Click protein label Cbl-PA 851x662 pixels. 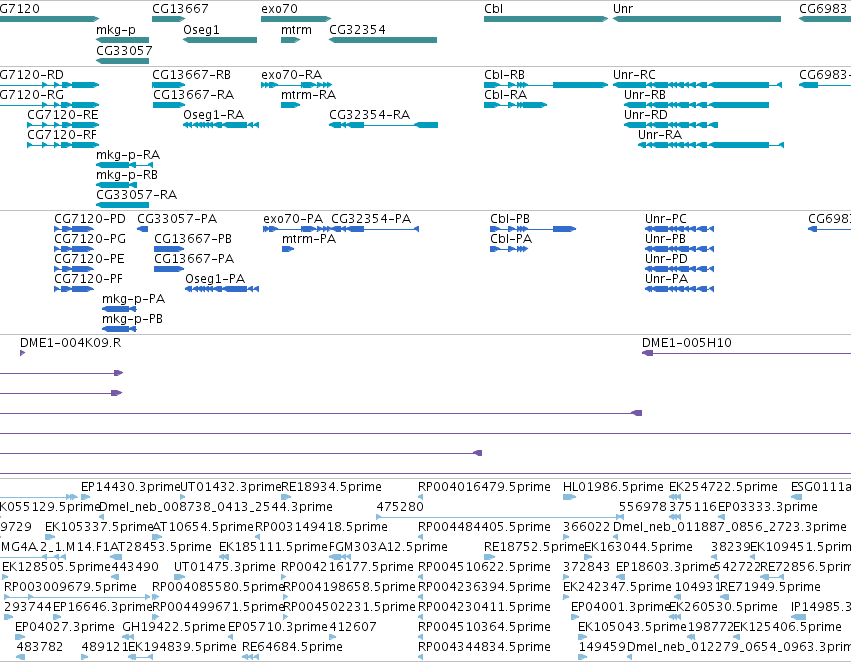[x=511, y=239]
